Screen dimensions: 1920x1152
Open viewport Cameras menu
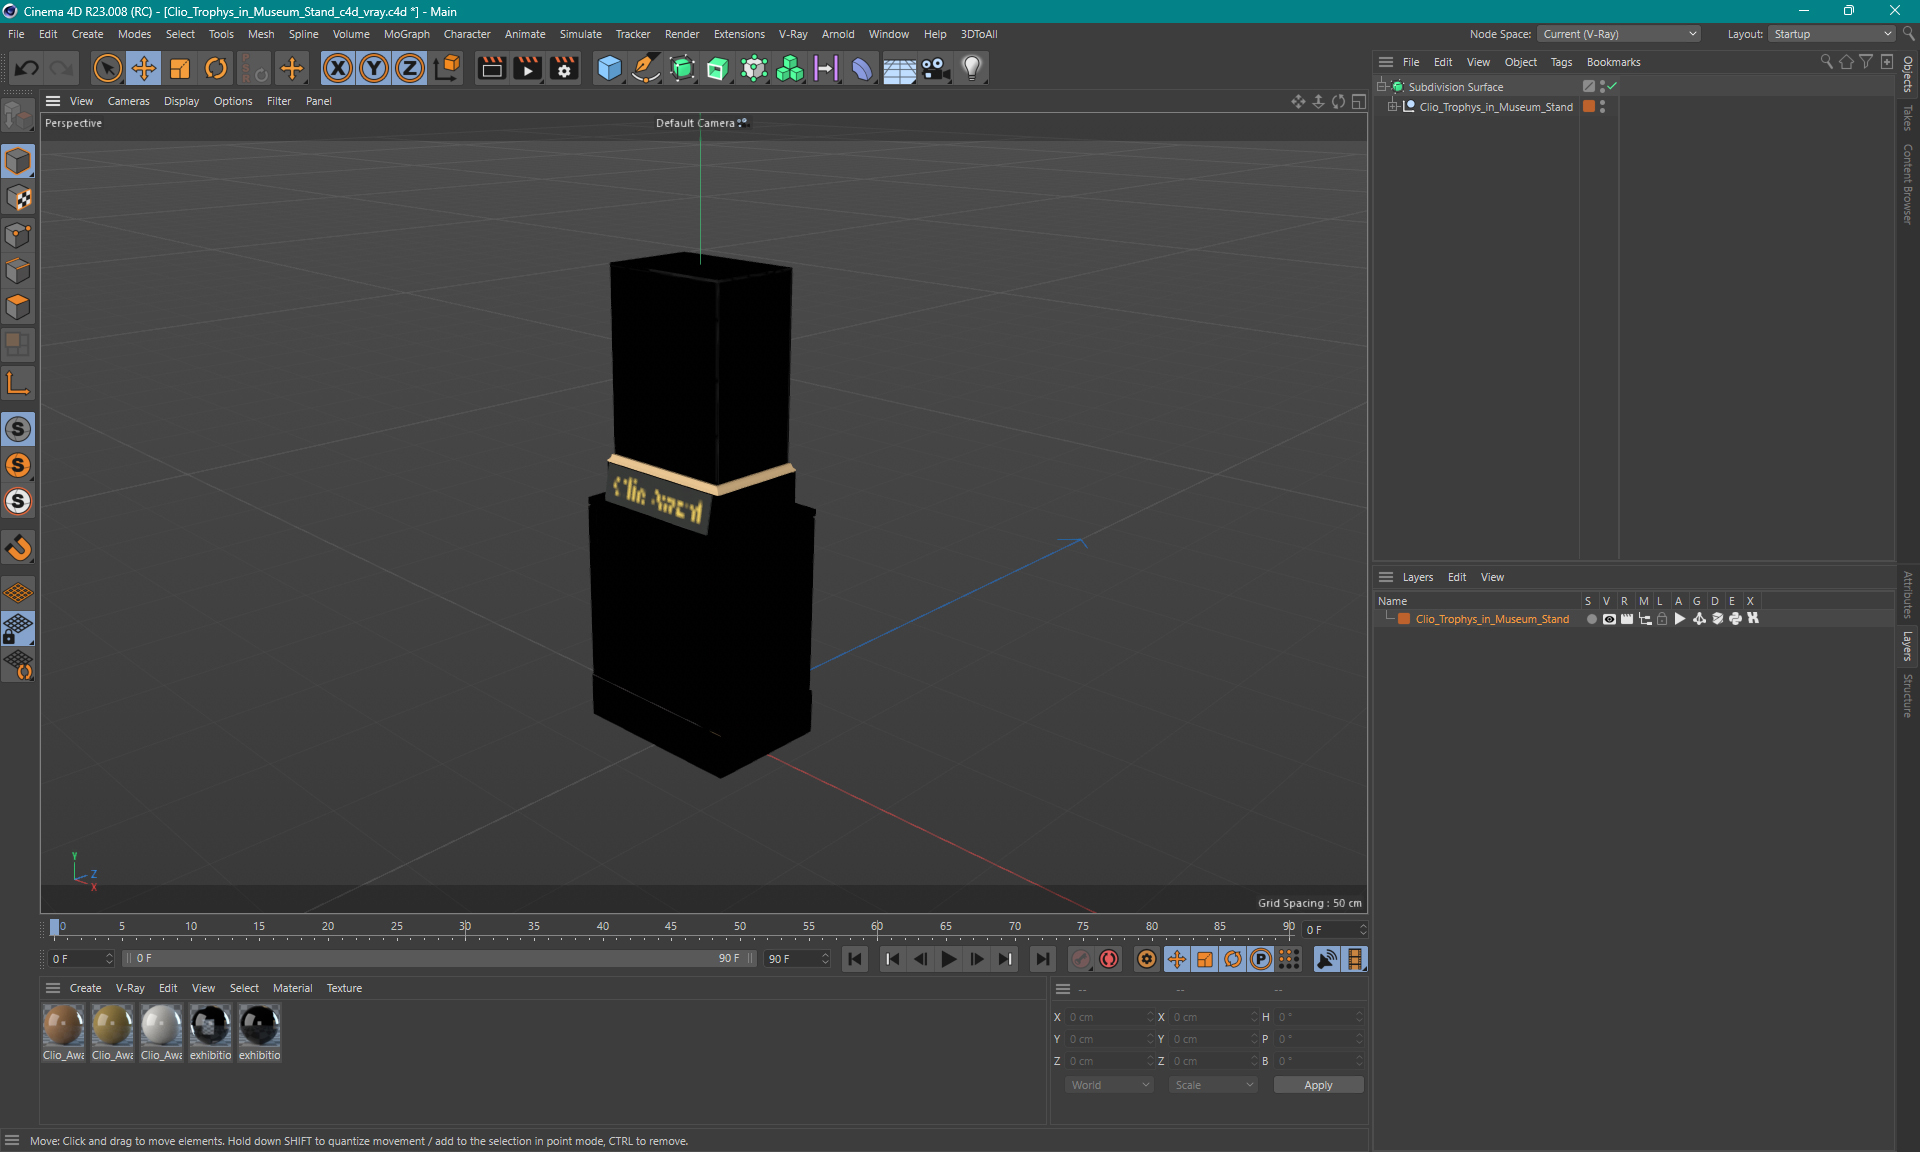pos(128,101)
